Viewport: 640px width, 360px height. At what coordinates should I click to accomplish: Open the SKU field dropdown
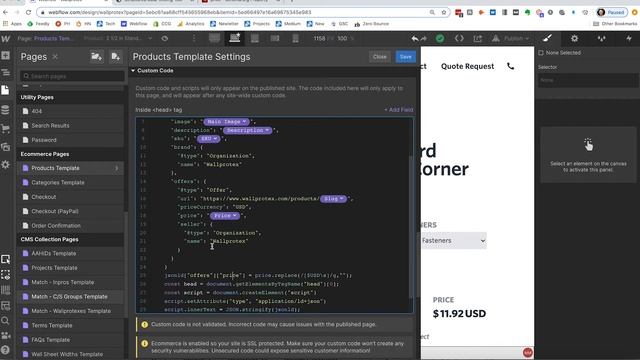(208, 139)
